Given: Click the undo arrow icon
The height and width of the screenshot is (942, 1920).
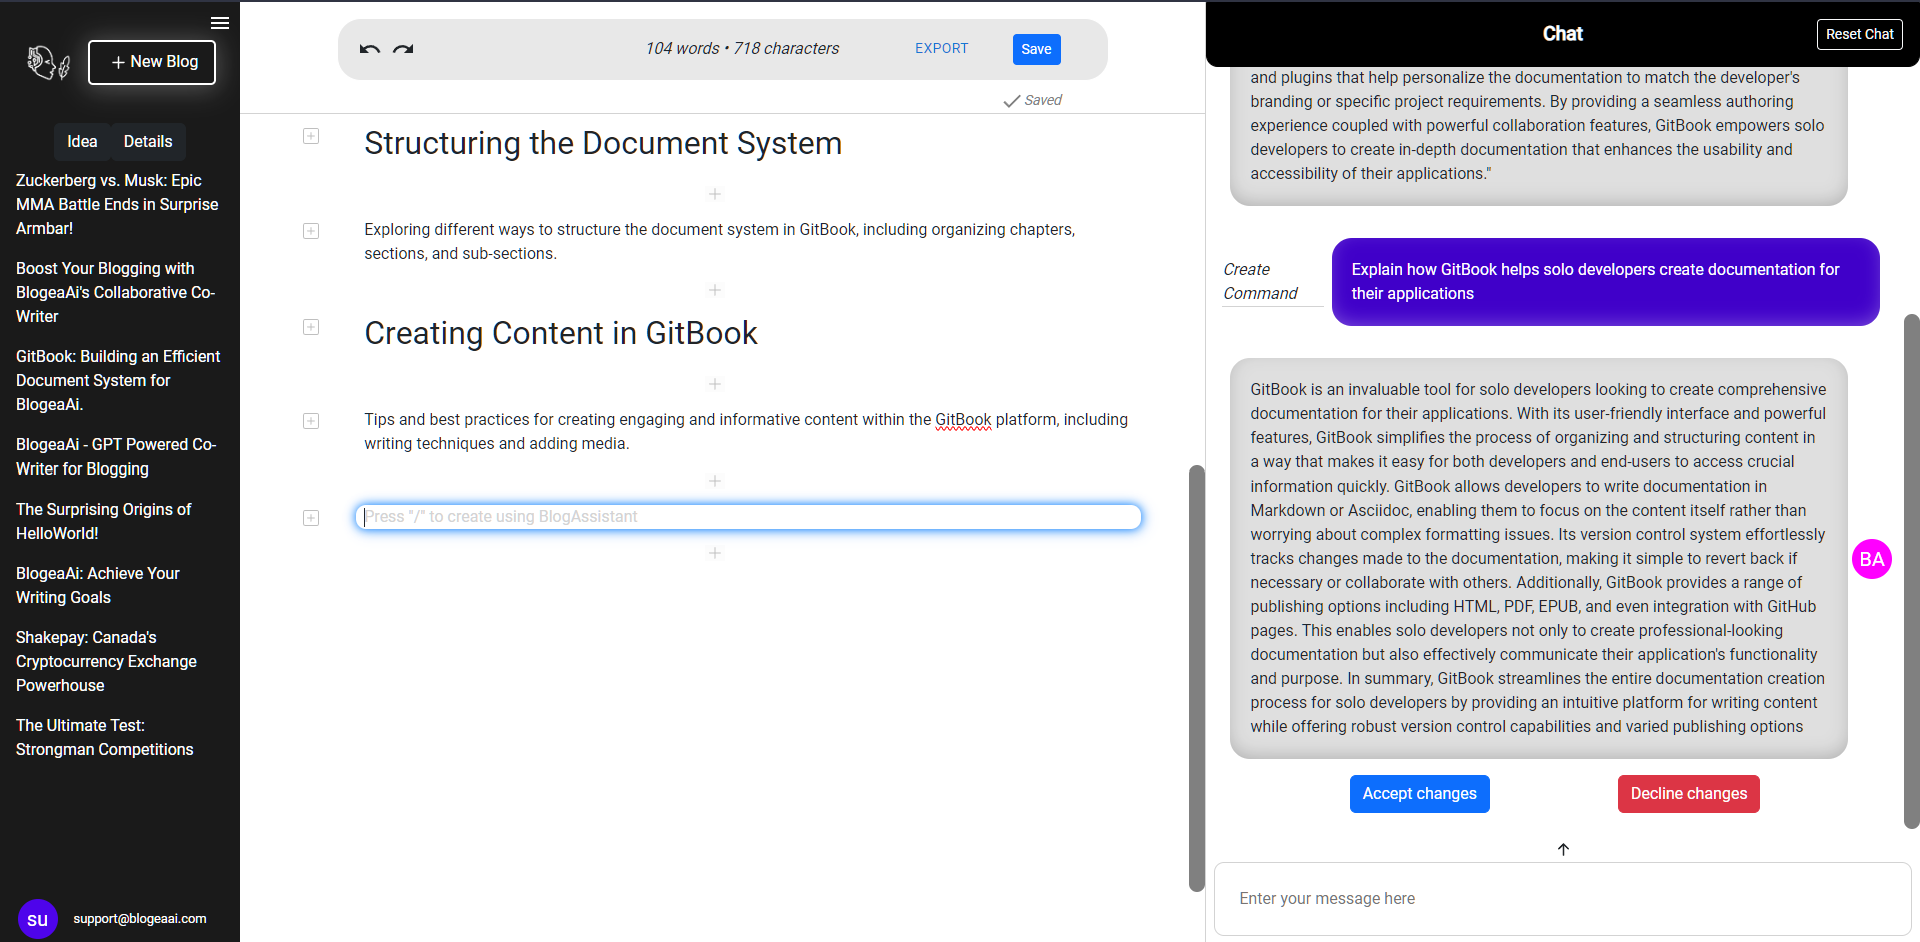Looking at the screenshot, I should pyautogui.click(x=369, y=49).
